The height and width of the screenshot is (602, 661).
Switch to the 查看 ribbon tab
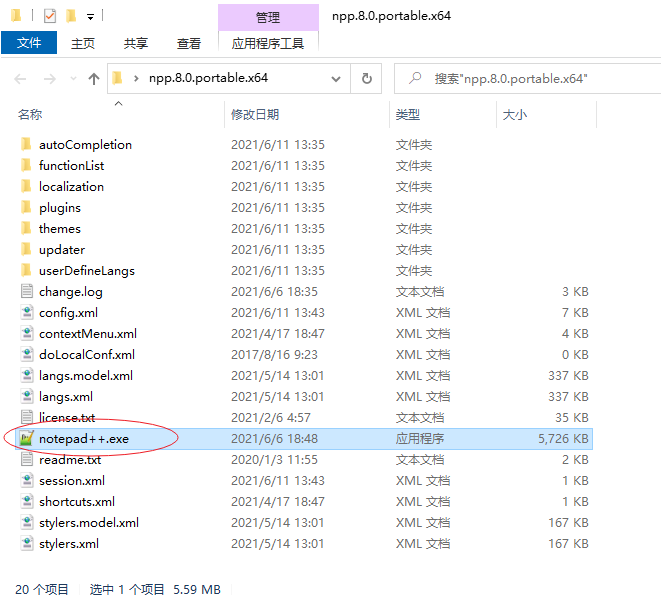click(188, 43)
